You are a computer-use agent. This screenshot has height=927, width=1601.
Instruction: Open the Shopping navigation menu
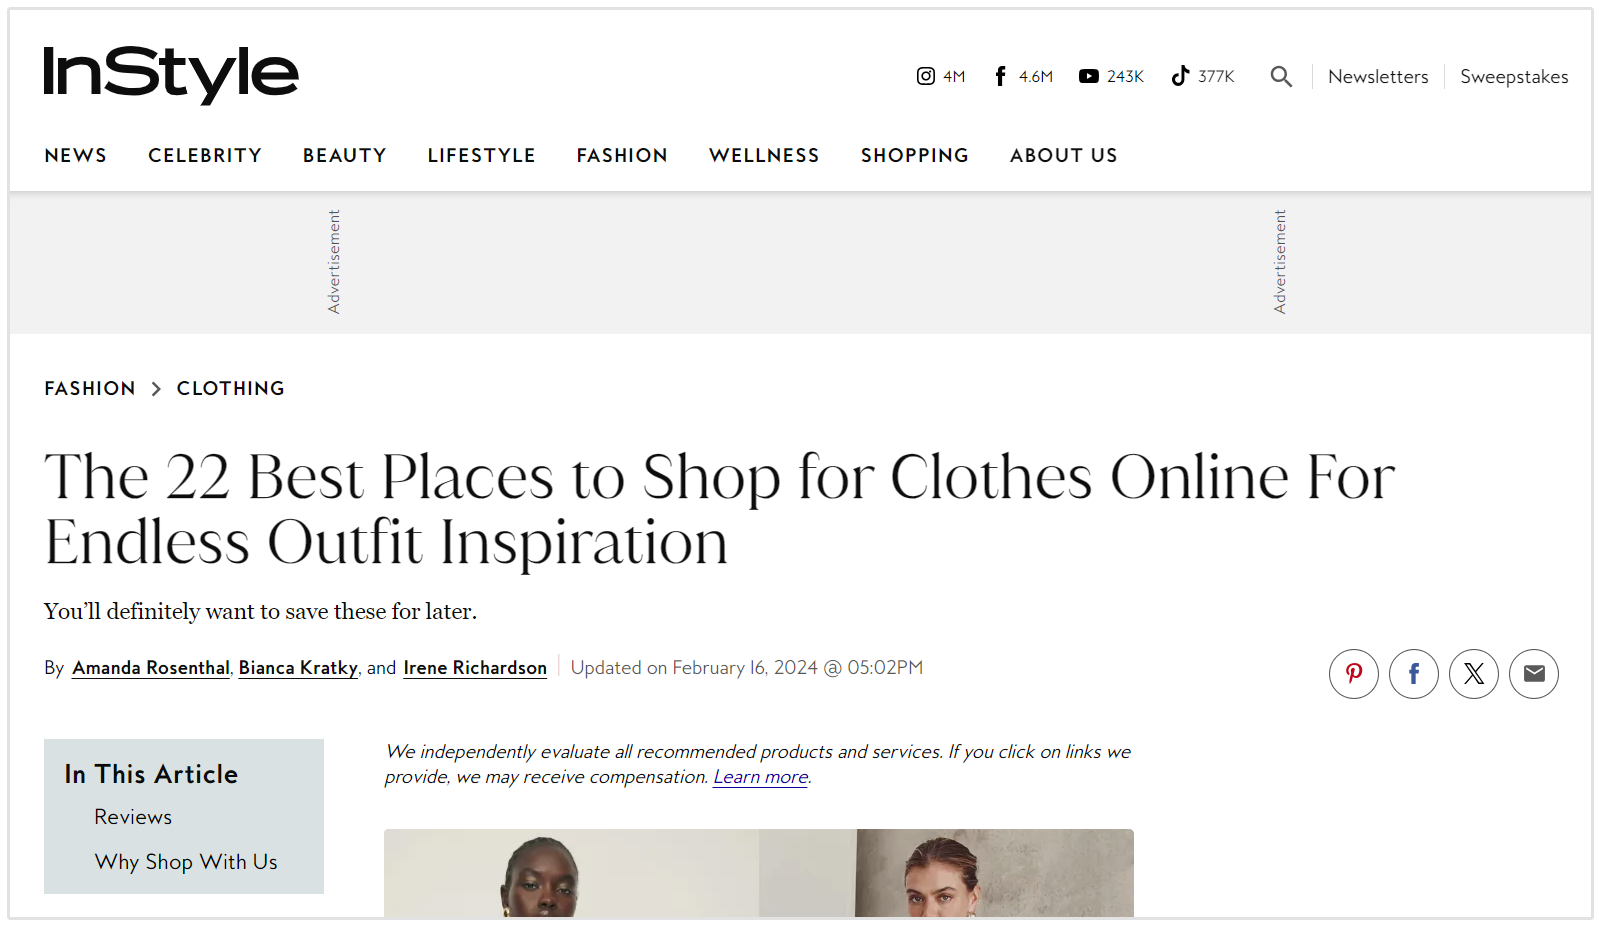click(914, 155)
